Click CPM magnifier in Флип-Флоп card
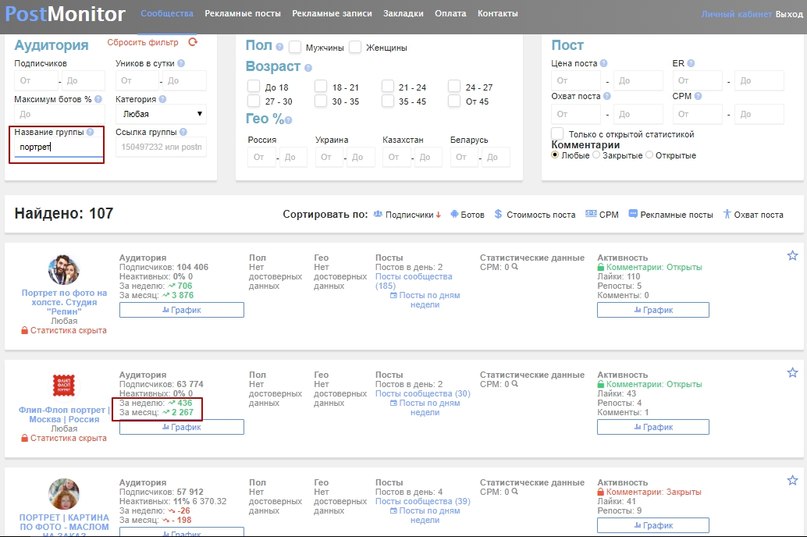The width and height of the screenshot is (807, 537). pyautogui.click(x=515, y=384)
